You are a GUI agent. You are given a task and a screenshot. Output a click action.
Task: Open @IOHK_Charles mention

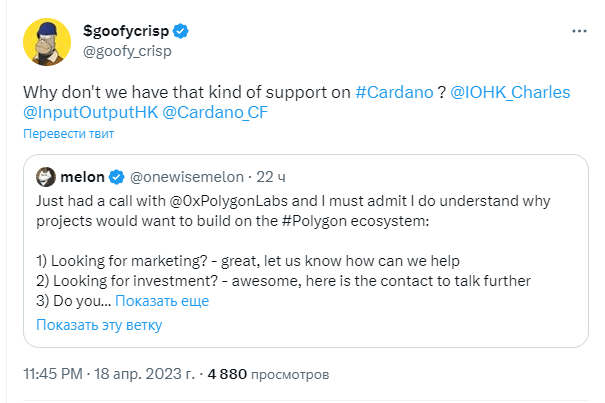(x=510, y=93)
